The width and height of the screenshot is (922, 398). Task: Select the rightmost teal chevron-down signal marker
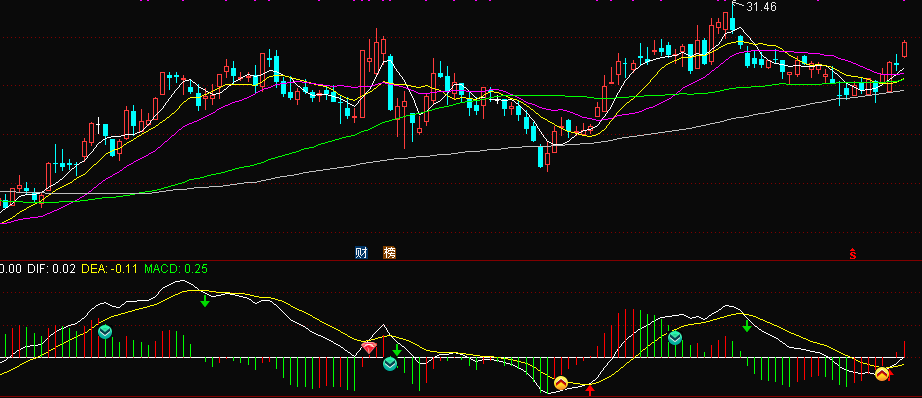pyautogui.click(x=675, y=337)
